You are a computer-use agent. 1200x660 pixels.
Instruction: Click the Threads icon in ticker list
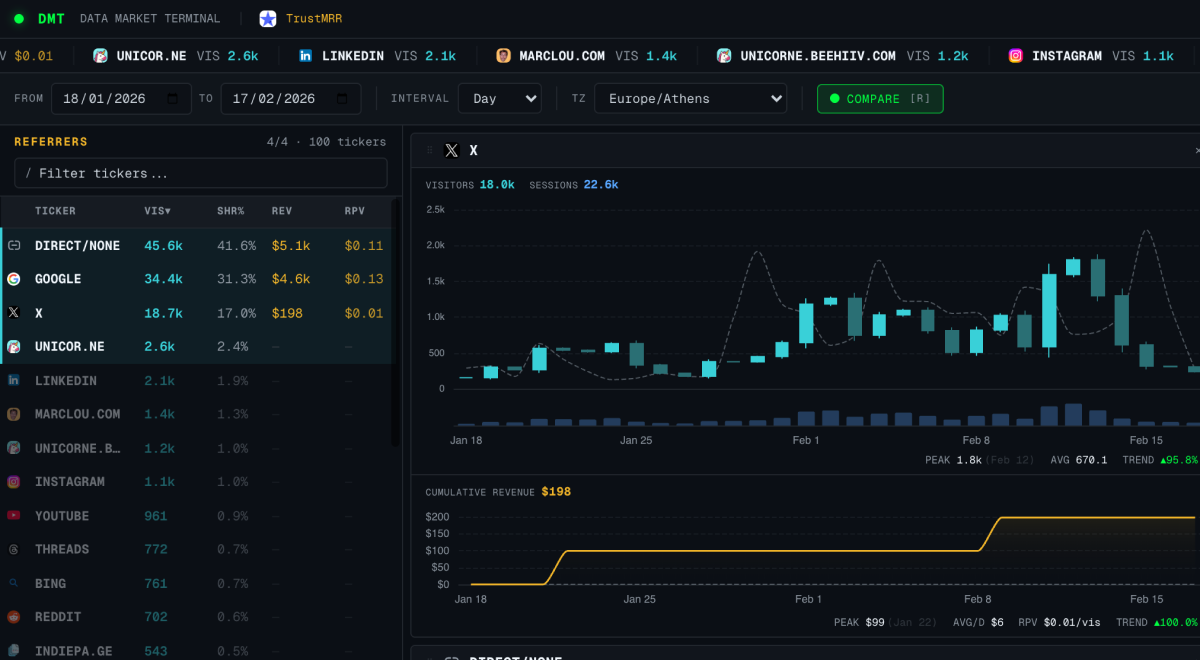pyautogui.click(x=14, y=550)
